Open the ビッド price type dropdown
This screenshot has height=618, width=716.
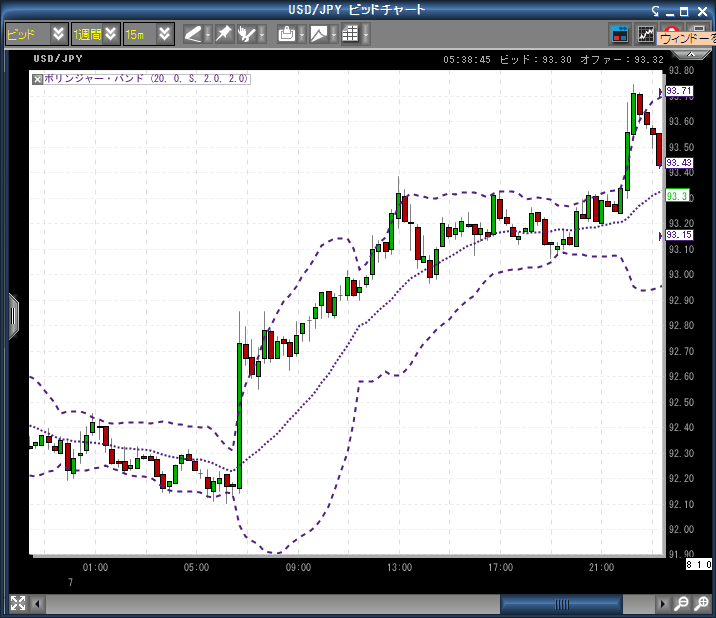[58, 34]
